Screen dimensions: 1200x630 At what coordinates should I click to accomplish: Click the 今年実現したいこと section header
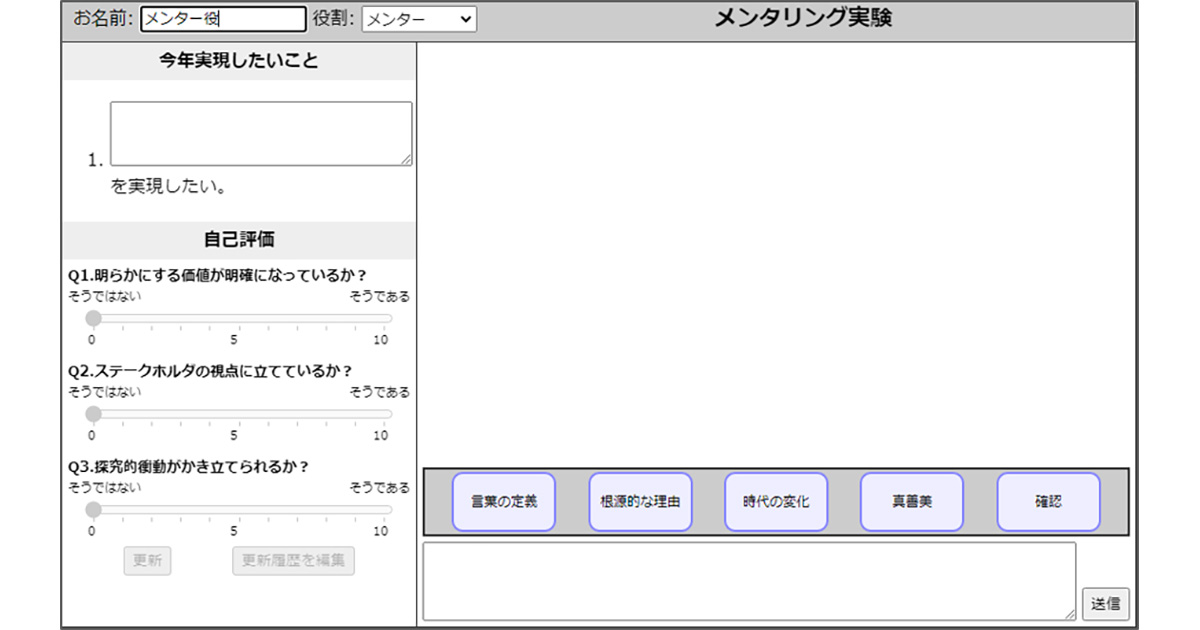pyautogui.click(x=239, y=62)
